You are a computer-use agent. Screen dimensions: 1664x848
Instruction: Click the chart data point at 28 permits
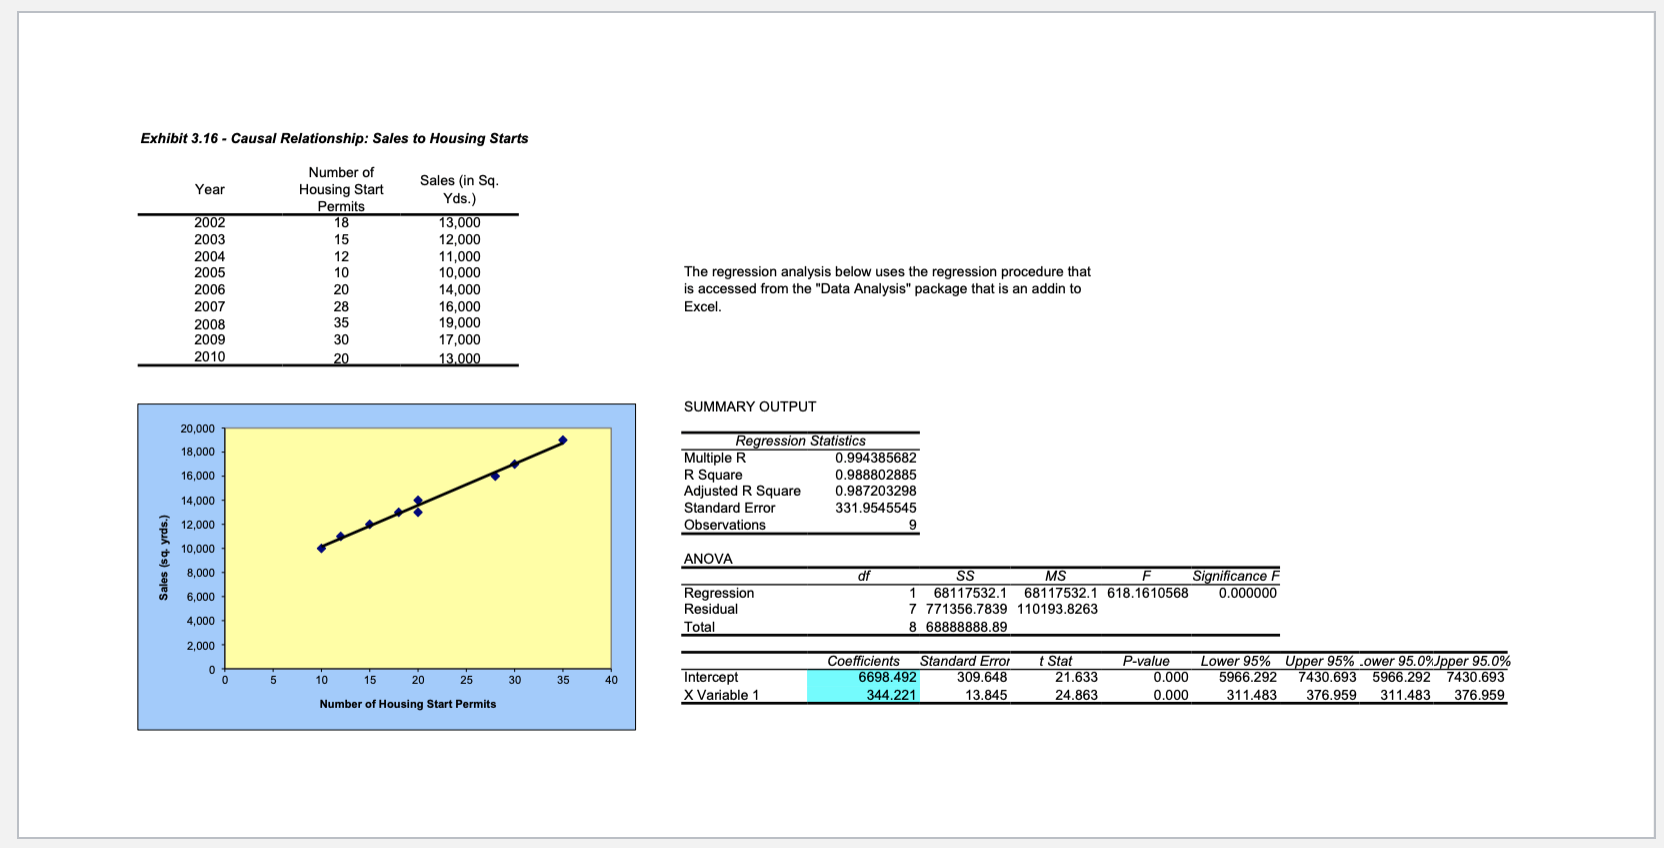coord(495,476)
